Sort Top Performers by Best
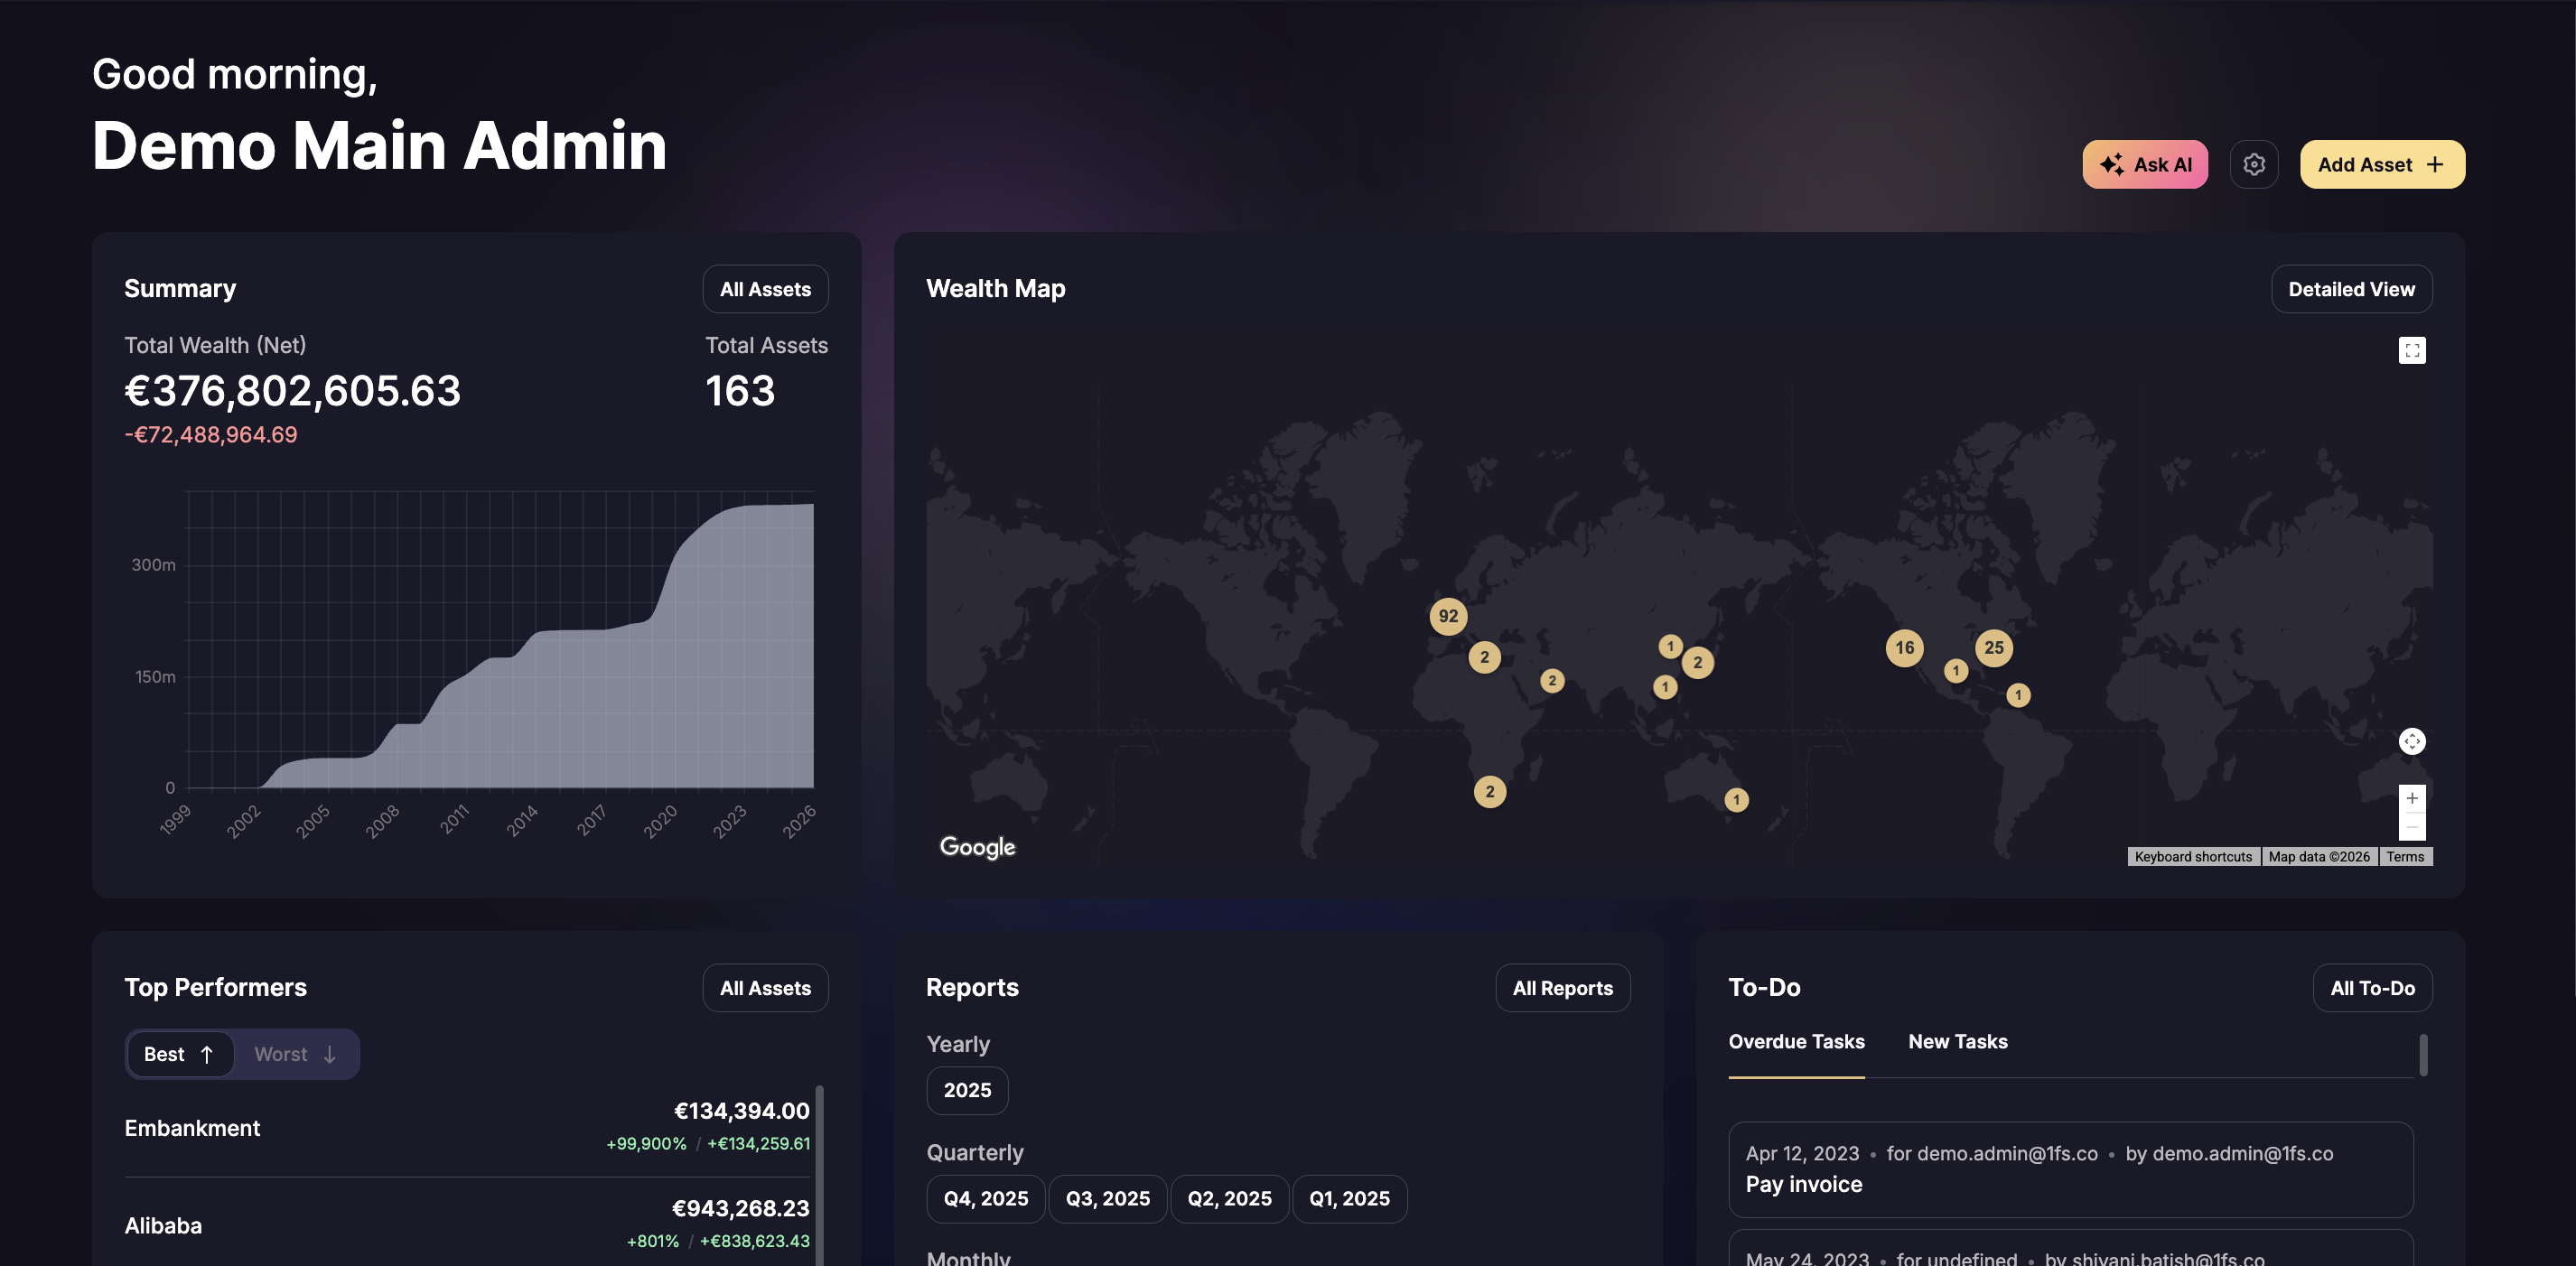 (x=180, y=1053)
